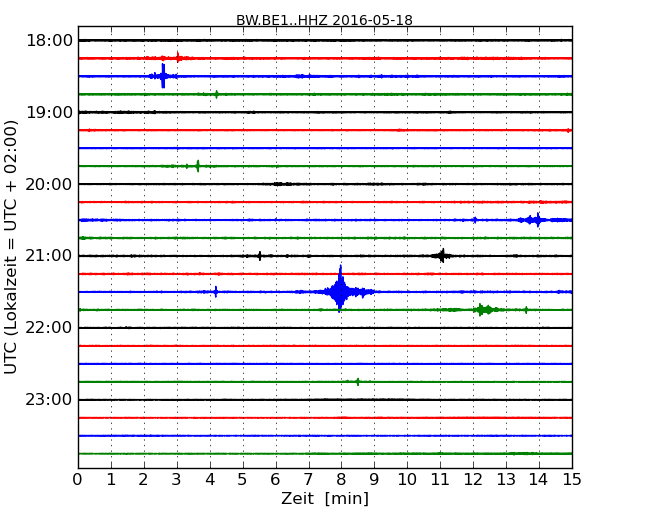Click the green spike near minute 8.5

coord(358,382)
